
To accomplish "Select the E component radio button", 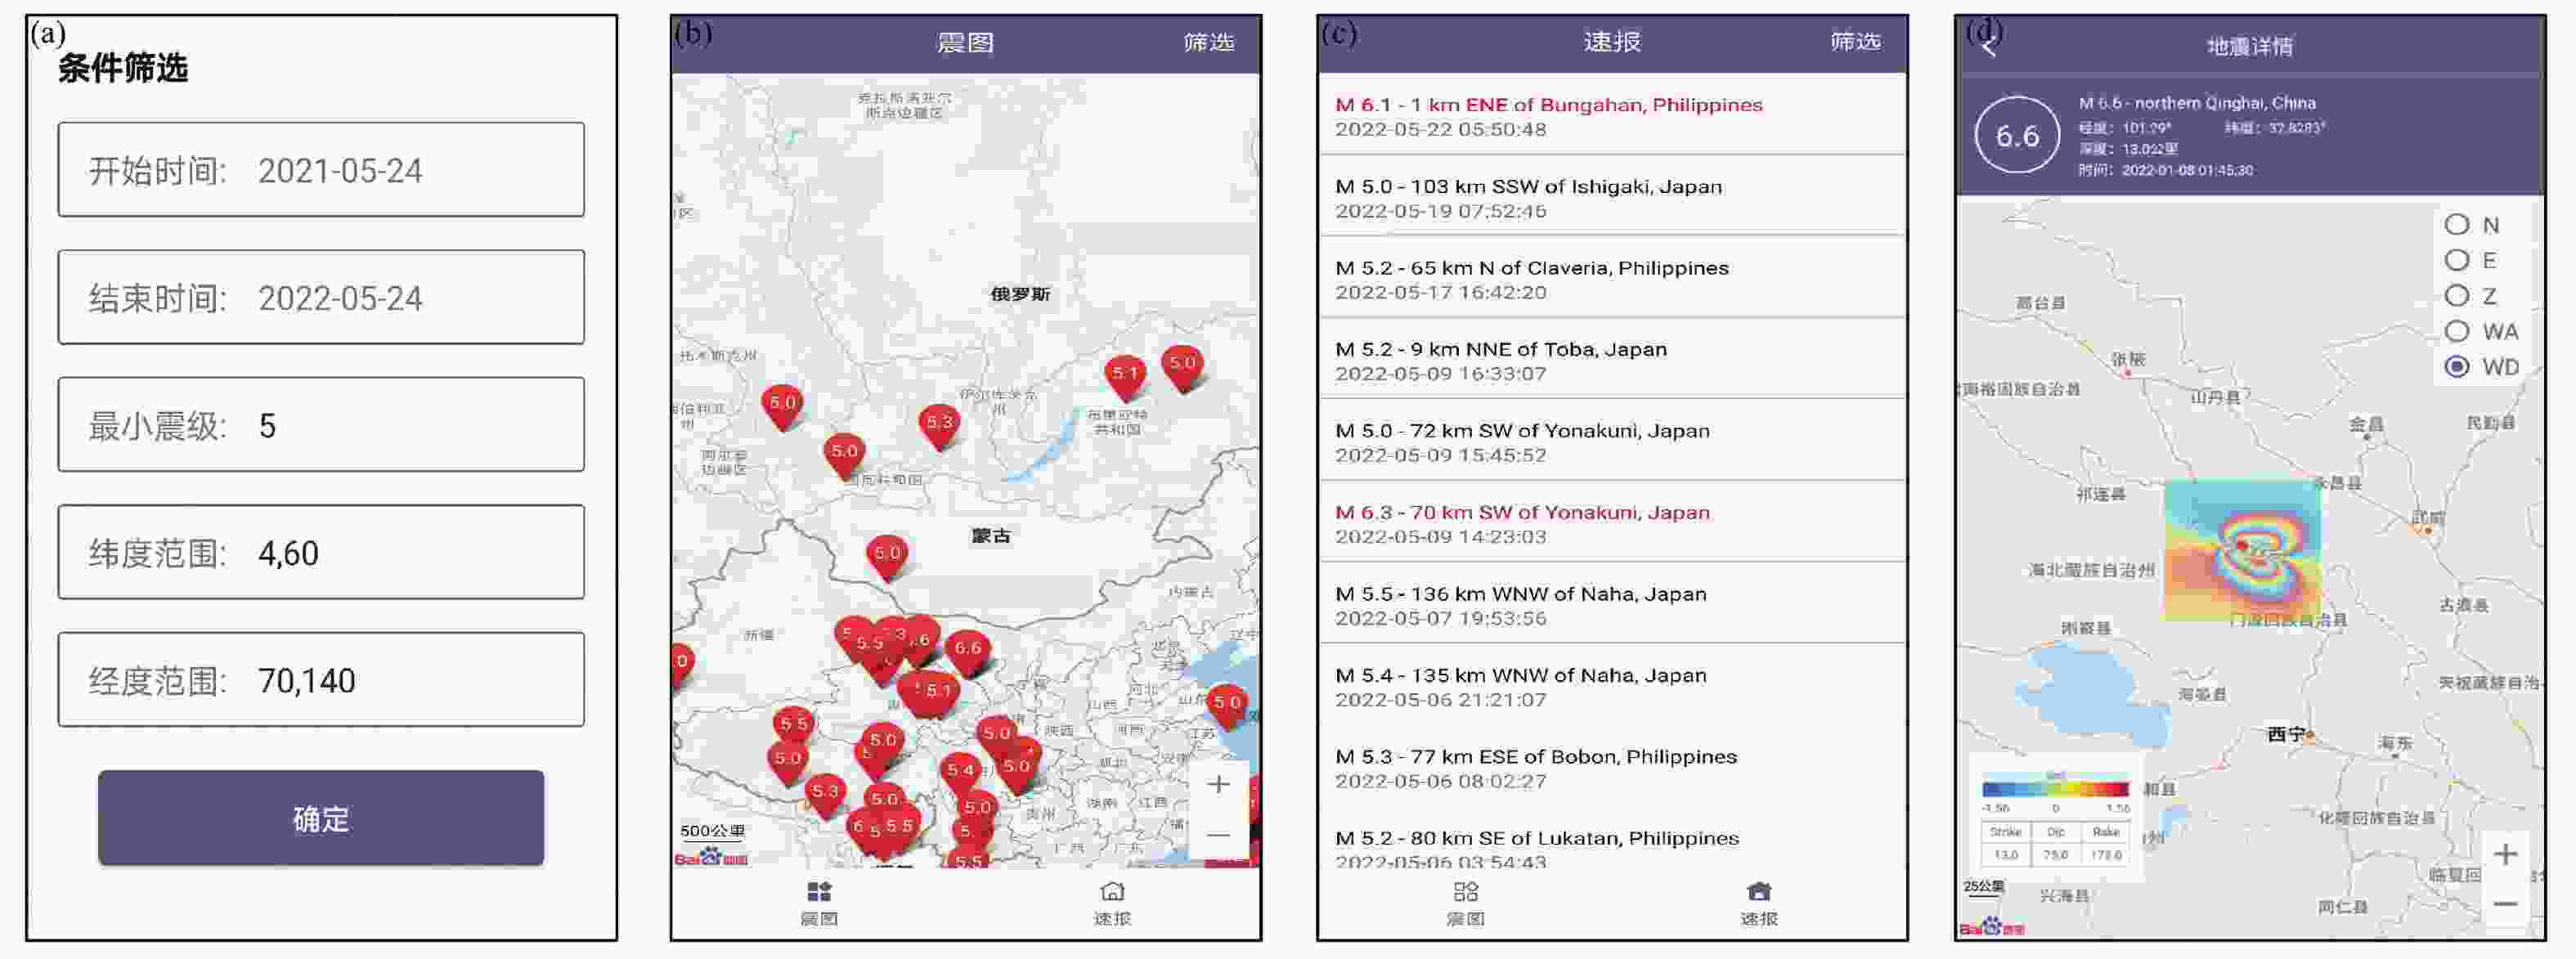I will [x=2457, y=260].
